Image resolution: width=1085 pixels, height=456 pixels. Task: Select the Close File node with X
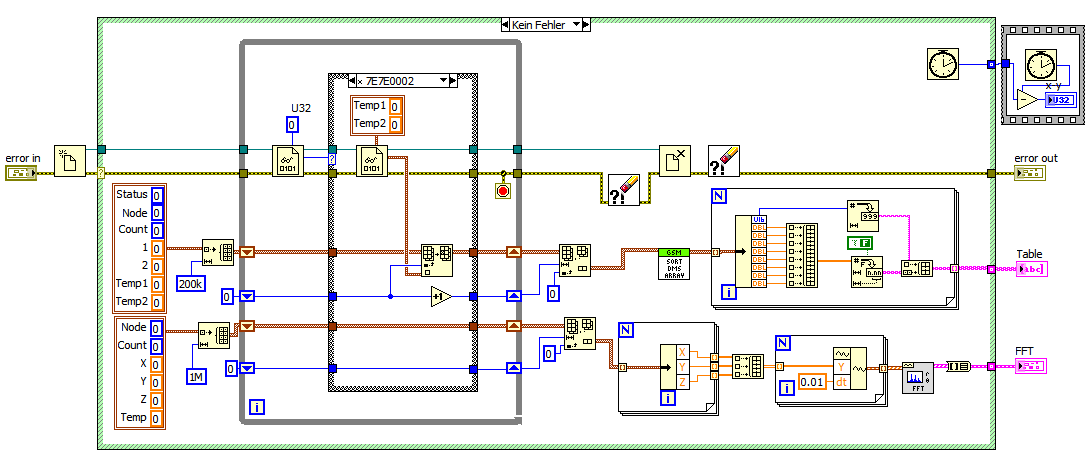[x=675, y=161]
